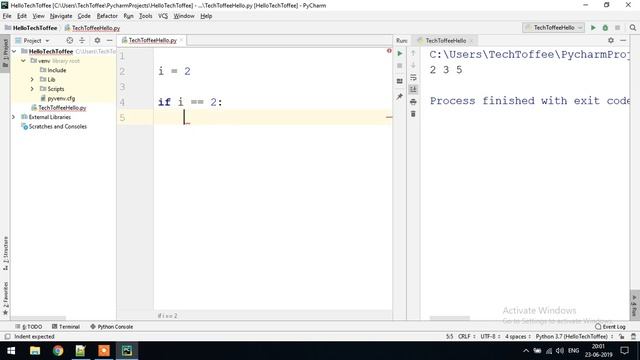This screenshot has width=640, height=360.
Task: Click the TechToffeeHello.py breadcrumb in the navigation bar
Action: (92, 28)
